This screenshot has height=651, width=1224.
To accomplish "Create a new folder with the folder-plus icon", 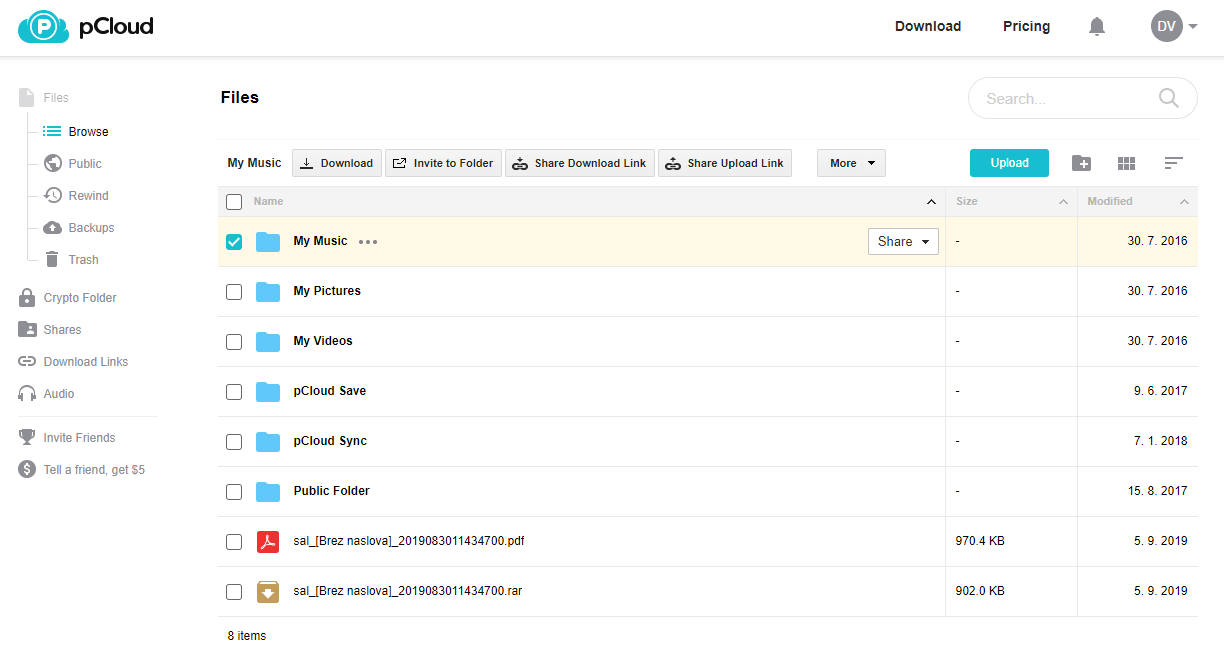I will pos(1081,163).
